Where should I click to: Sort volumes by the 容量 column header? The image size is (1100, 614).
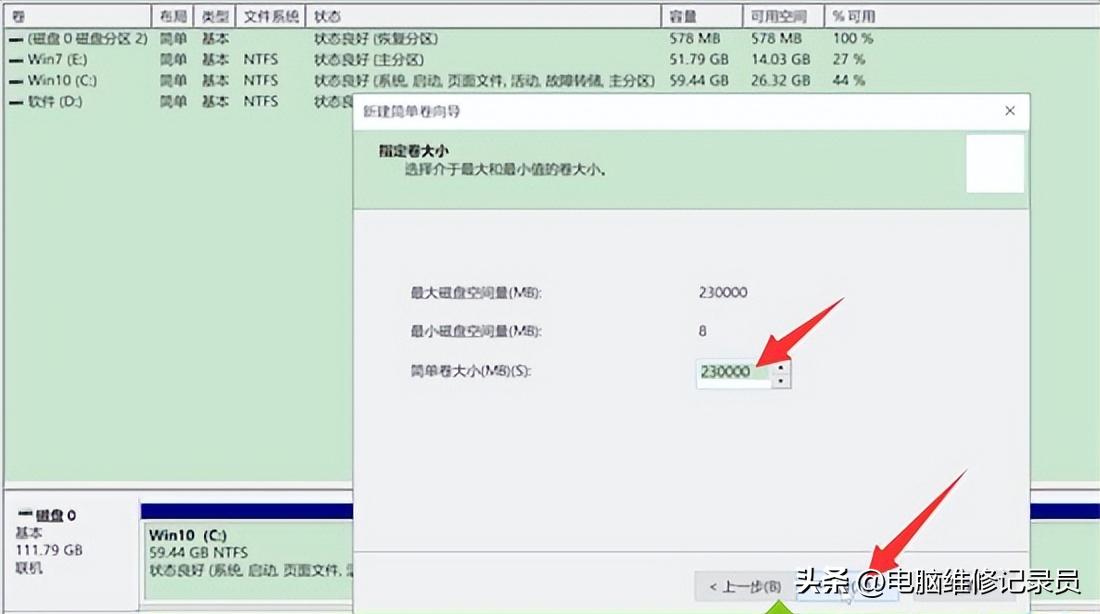[700, 15]
